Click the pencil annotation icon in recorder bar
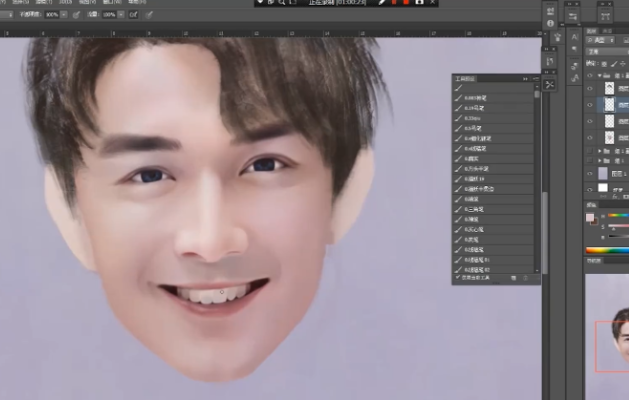 coord(382,4)
